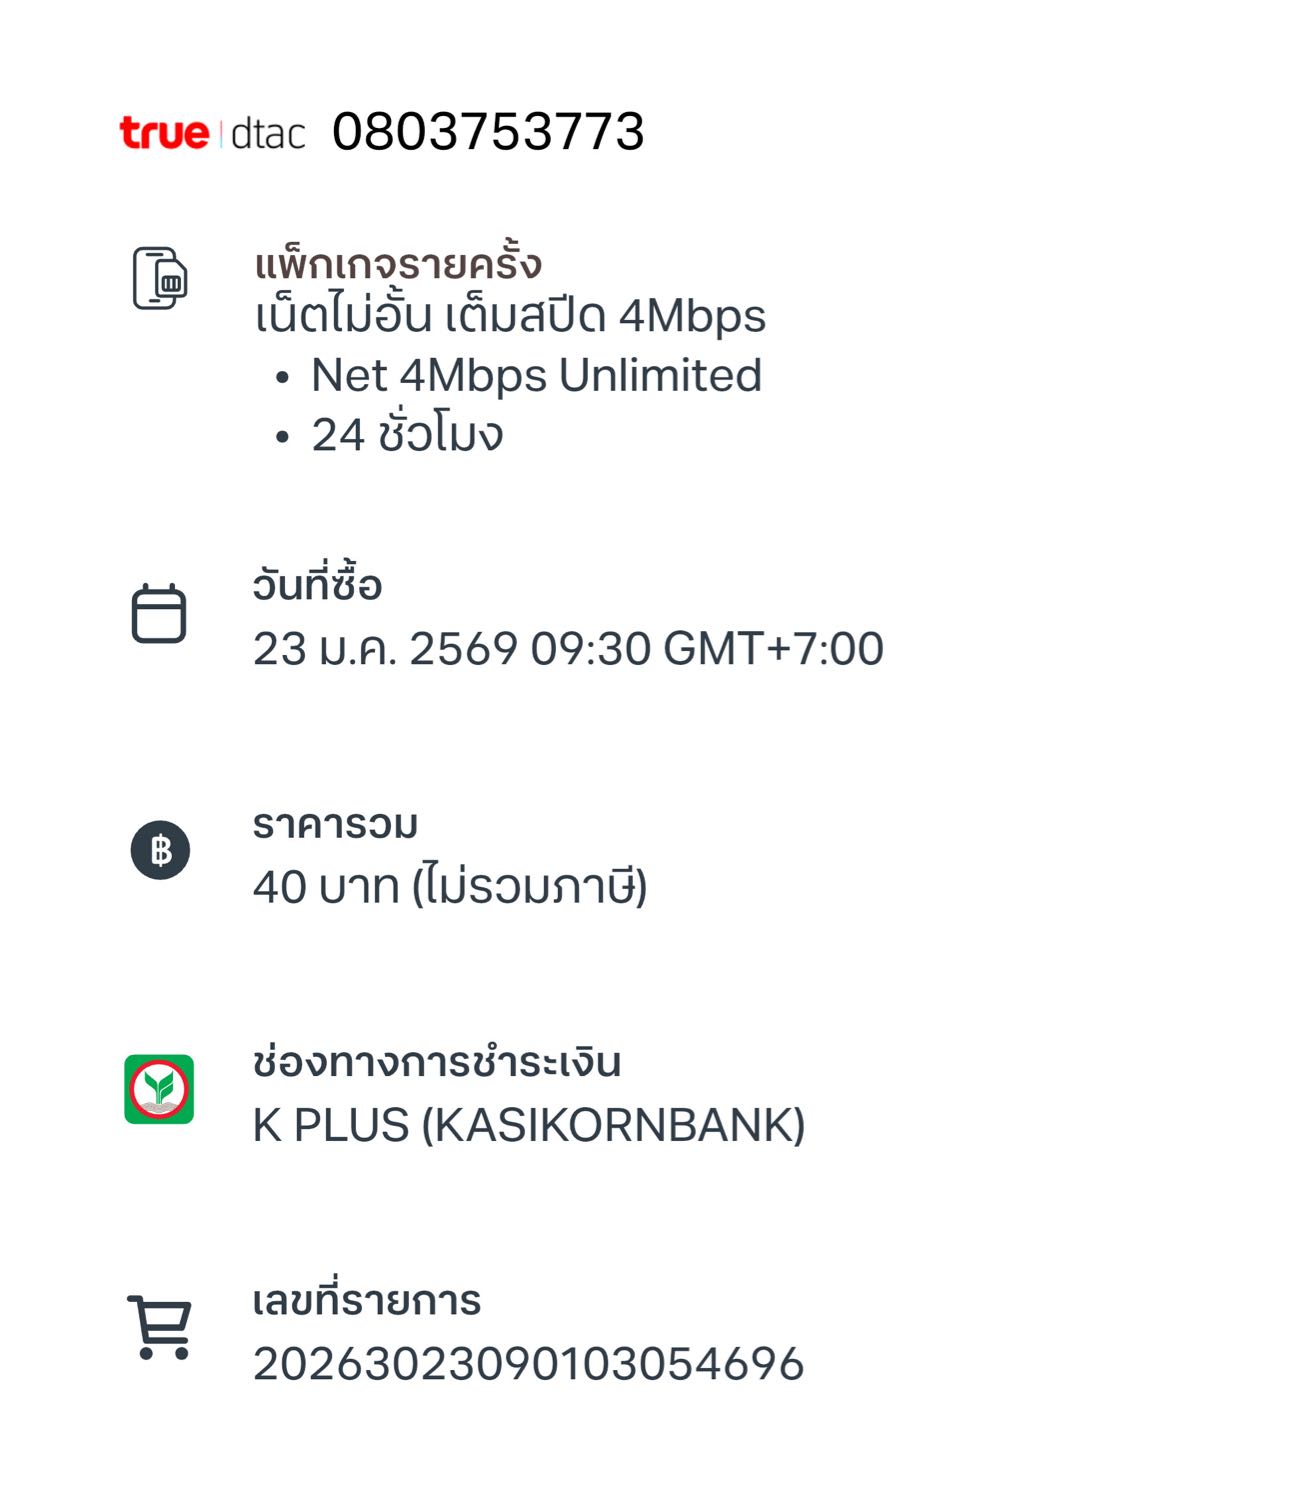Screen dimensions: 1292x1500
Task: Select the phone number 0803753773
Action: click(x=488, y=132)
